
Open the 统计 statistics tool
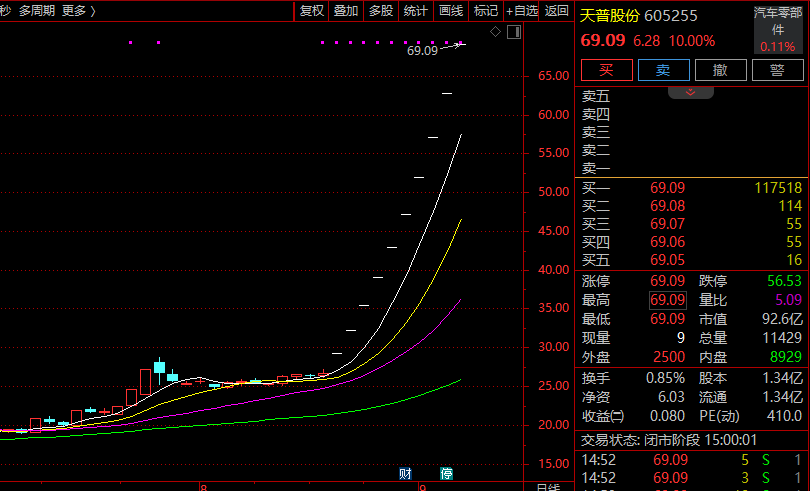pos(415,11)
